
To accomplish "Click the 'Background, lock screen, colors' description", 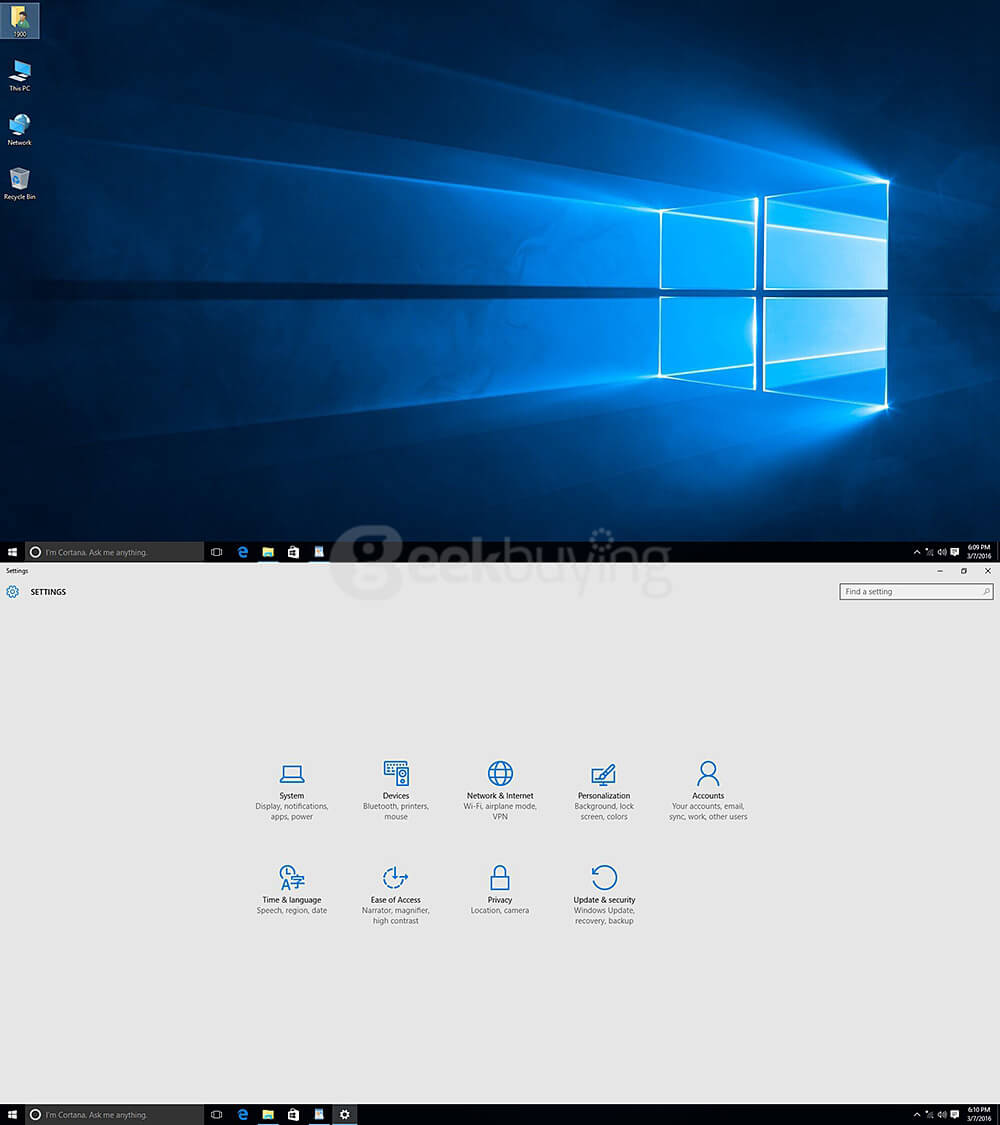I will click(604, 811).
